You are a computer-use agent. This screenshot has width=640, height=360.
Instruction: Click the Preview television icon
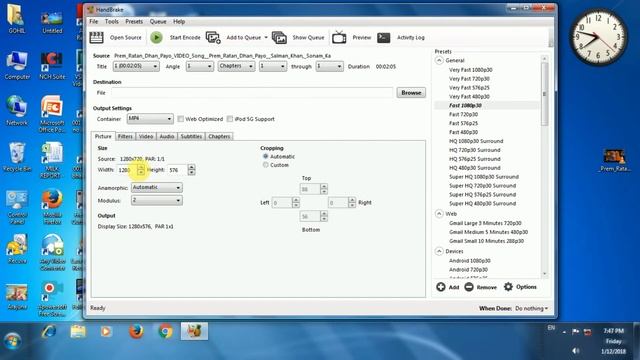[x=339, y=38]
